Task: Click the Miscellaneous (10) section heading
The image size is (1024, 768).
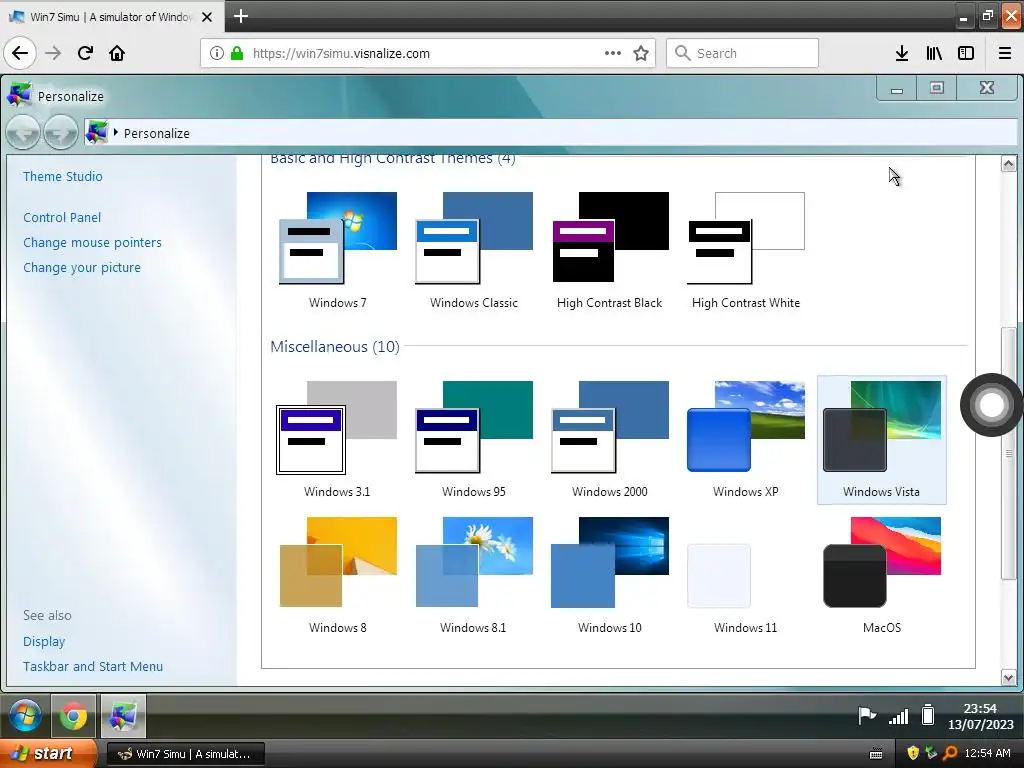Action: coord(335,346)
